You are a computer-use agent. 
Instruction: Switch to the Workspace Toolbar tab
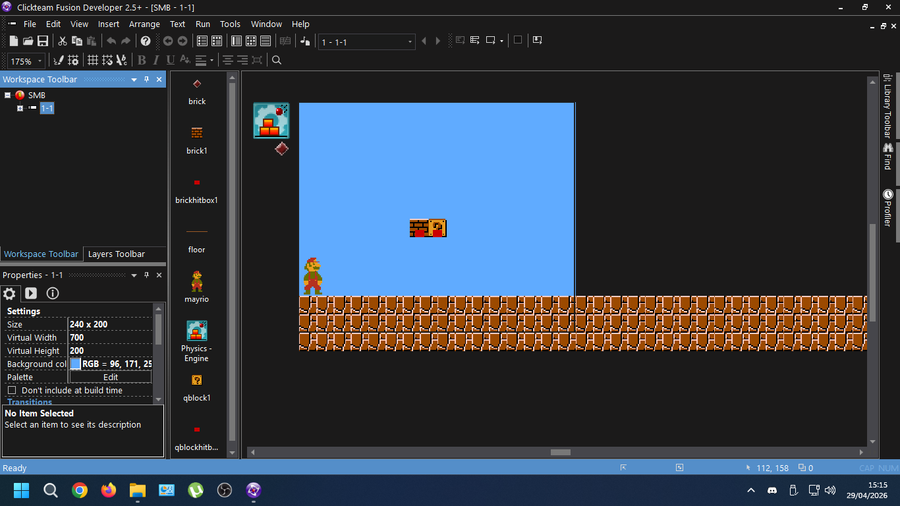[41, 254]
